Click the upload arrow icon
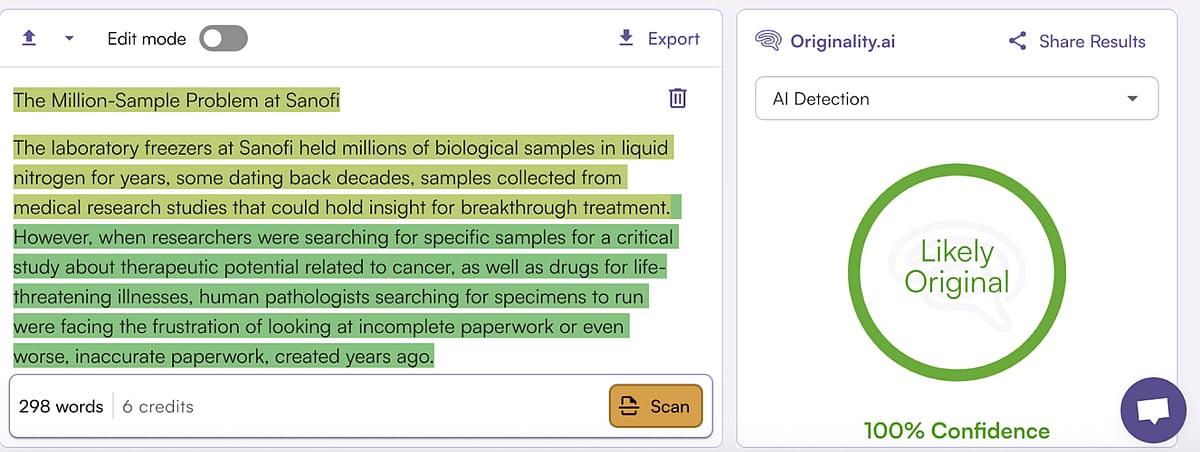The image size is (1200, 452). click(x=29, y=38)
